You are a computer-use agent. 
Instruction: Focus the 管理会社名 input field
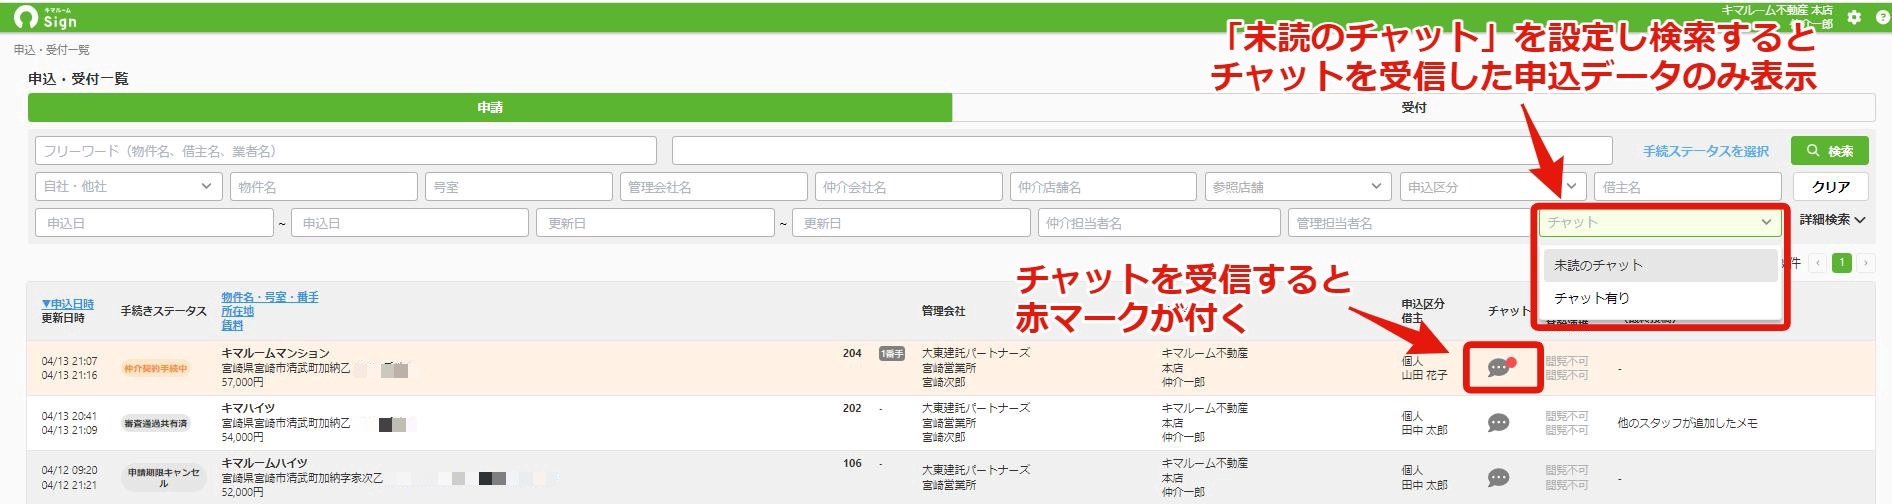[x=714, y=186]
